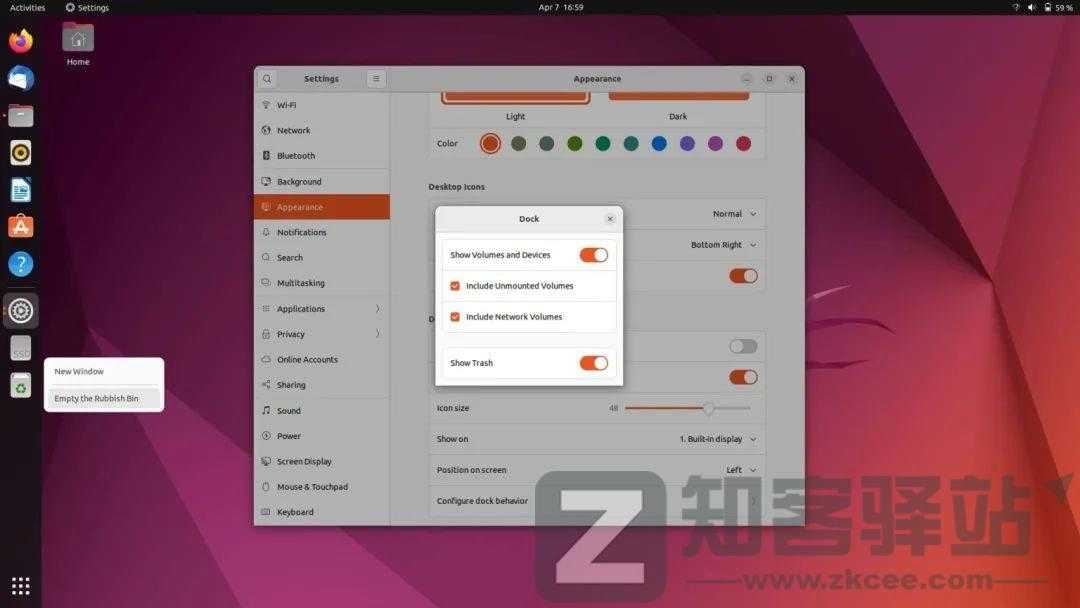The height and width of the screenshot is (608, 1080).
Task: Select New Window from the context menu
Action: [78, 370]
